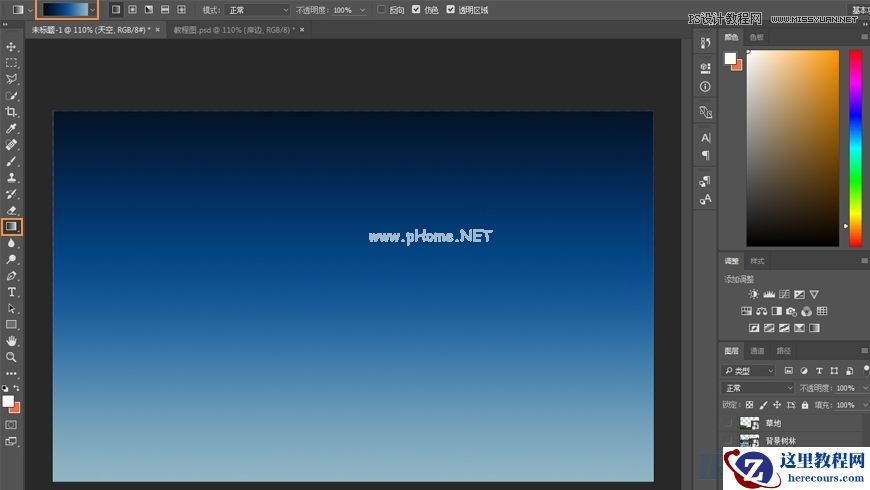Pick a color in the color field
This screenshot has width=870, height=490.
coord(793,148)
